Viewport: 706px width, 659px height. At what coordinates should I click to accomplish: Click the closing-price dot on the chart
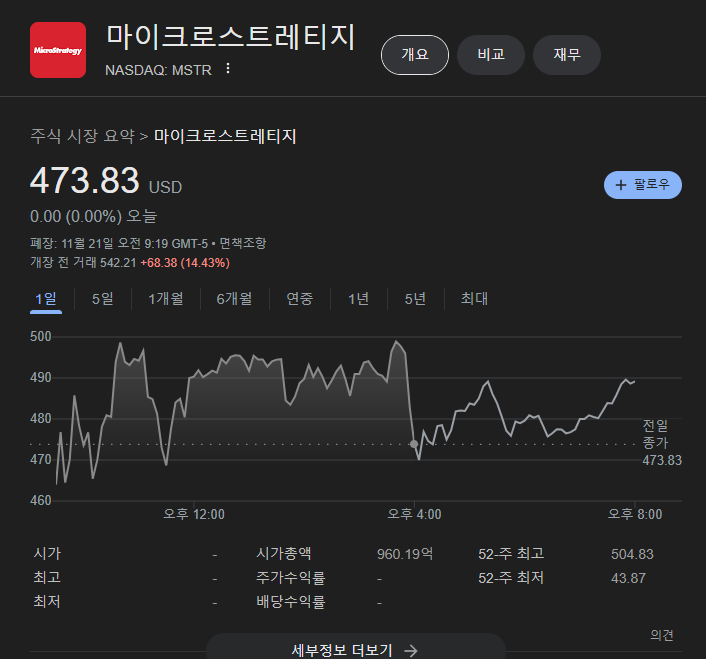(x=414, y=444)
